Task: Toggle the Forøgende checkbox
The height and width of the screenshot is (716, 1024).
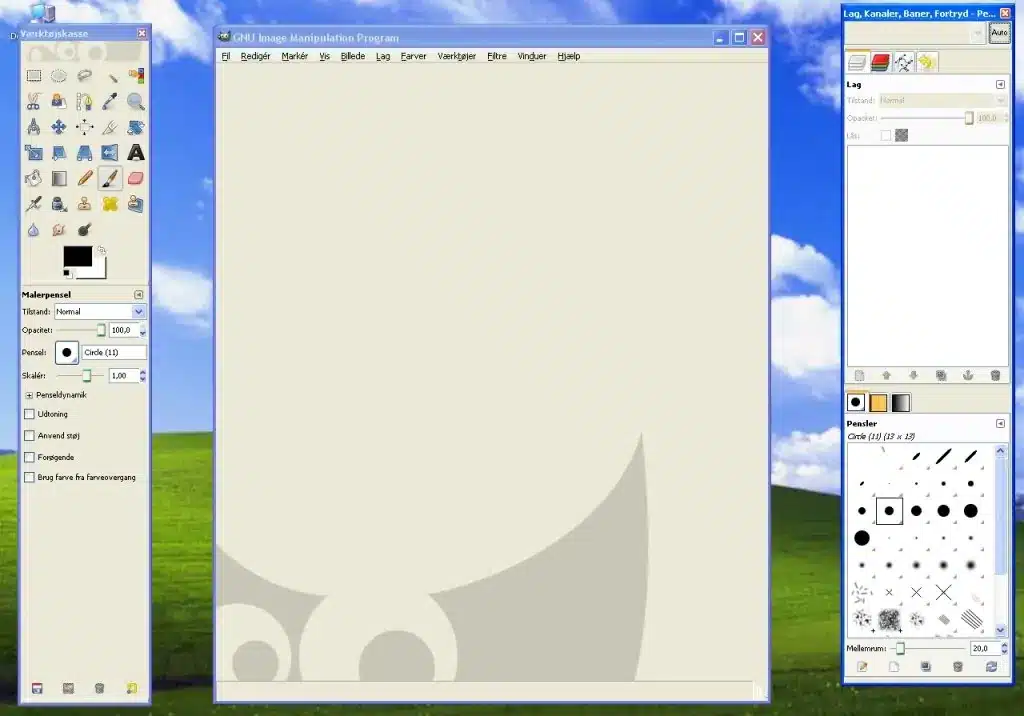Action: 29,457
